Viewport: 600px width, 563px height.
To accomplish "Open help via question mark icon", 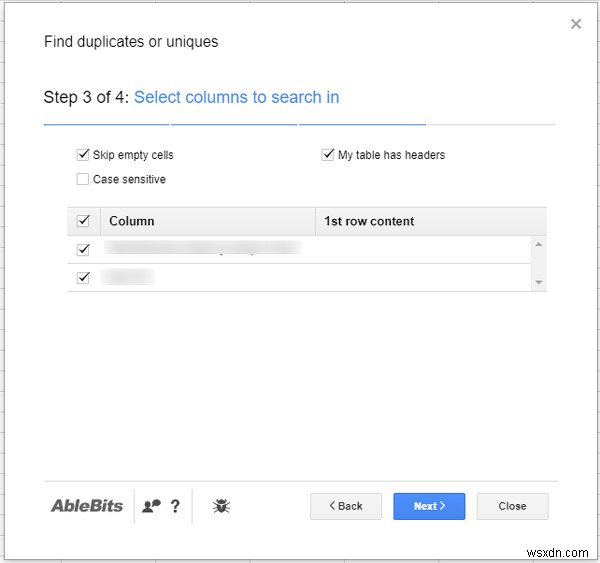I will tap(175, 506).
